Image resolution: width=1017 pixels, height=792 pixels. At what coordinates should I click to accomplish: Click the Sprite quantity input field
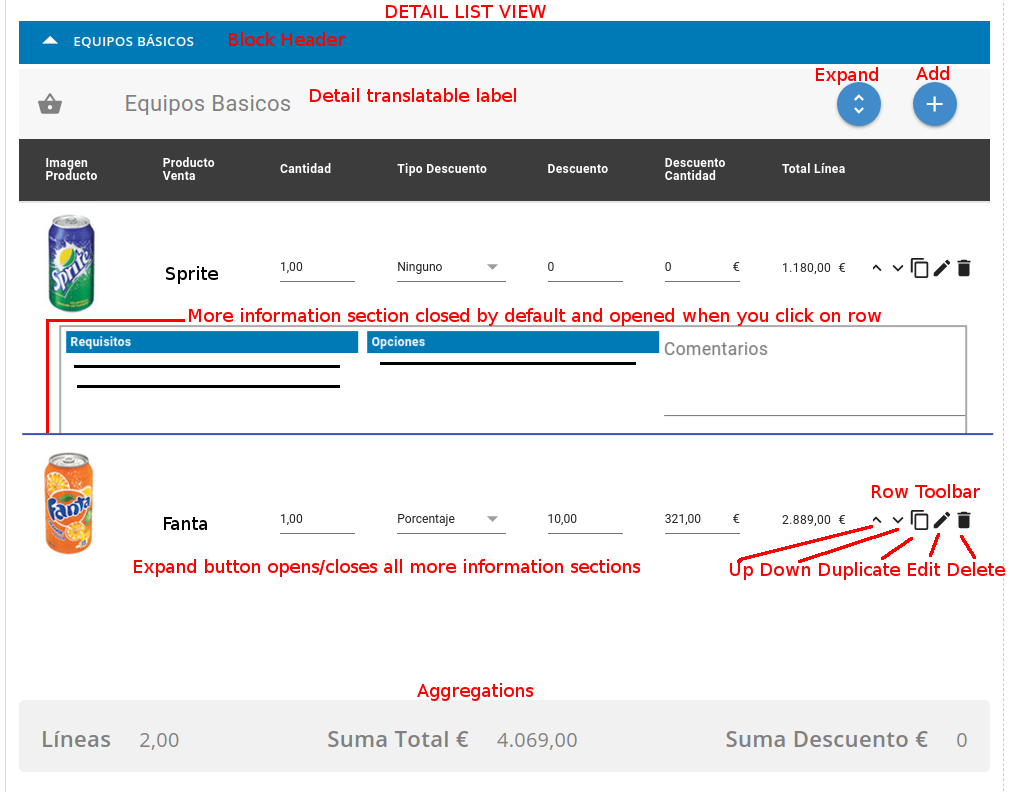(x=317, y=268)
